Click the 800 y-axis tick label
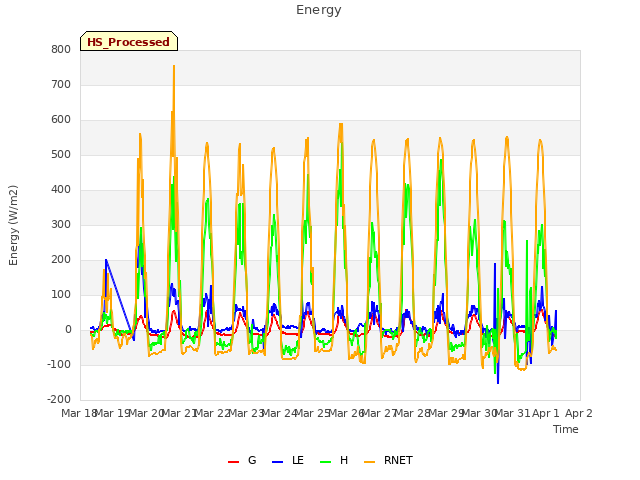640x480 pixels. [x=61, y=49]
